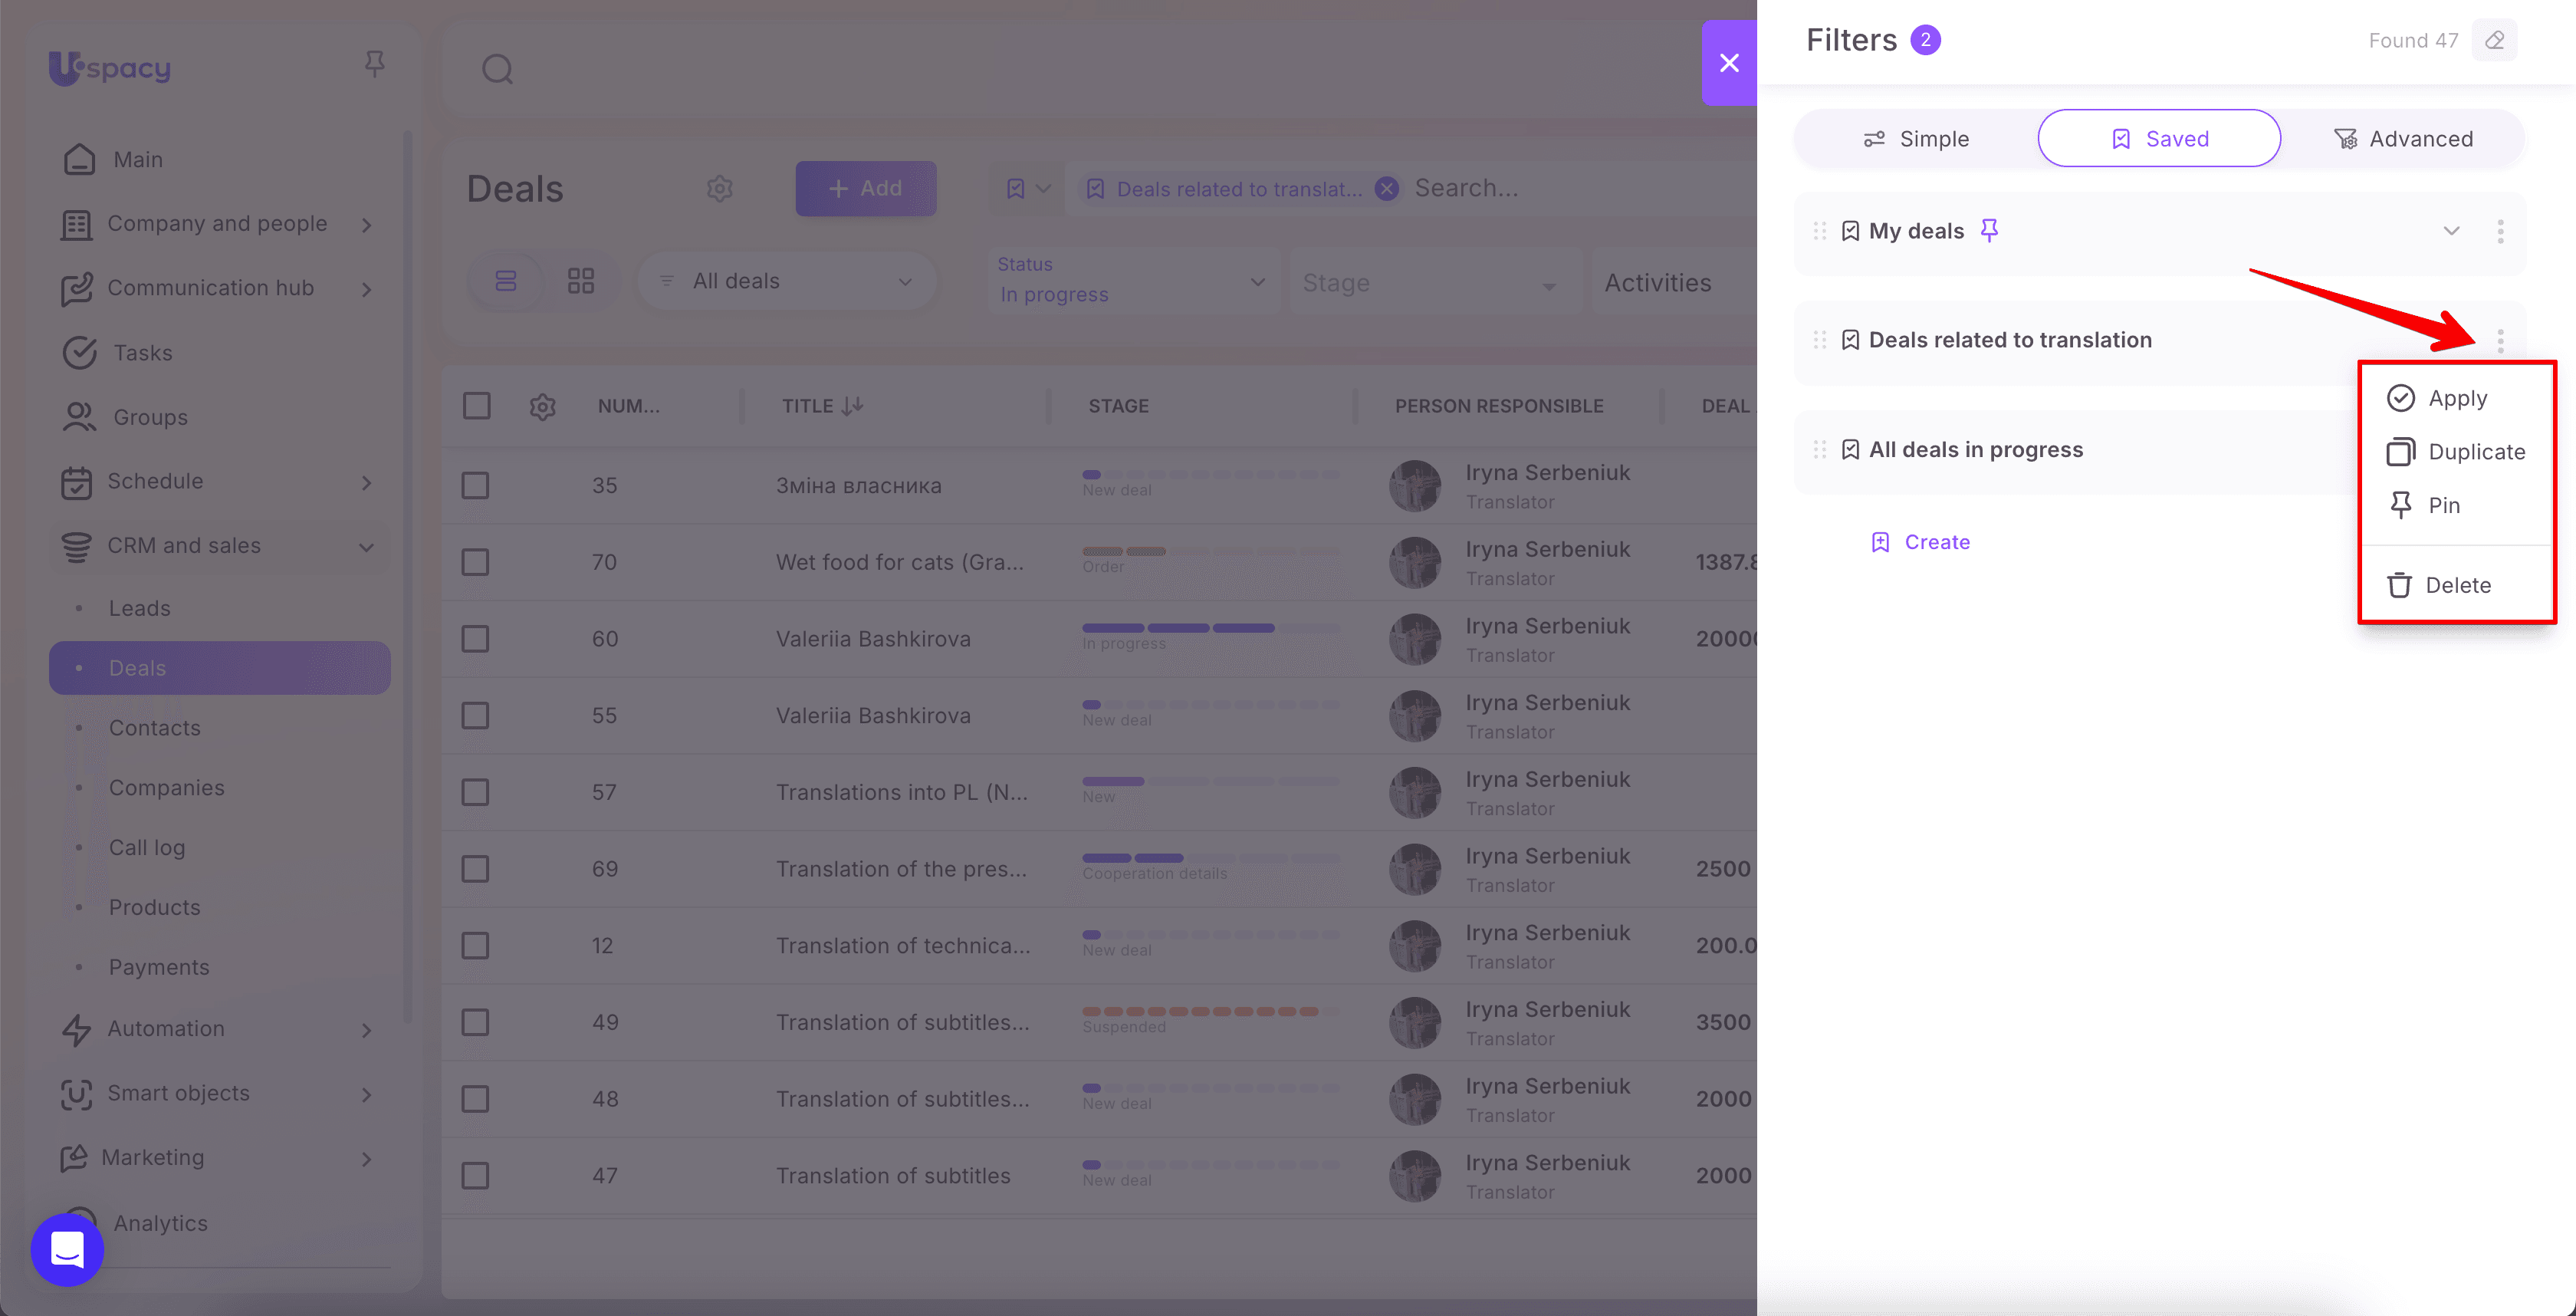2576x1316 pixels.
Task: Create a new saved filter
Action: click(x=1920, y=542)
